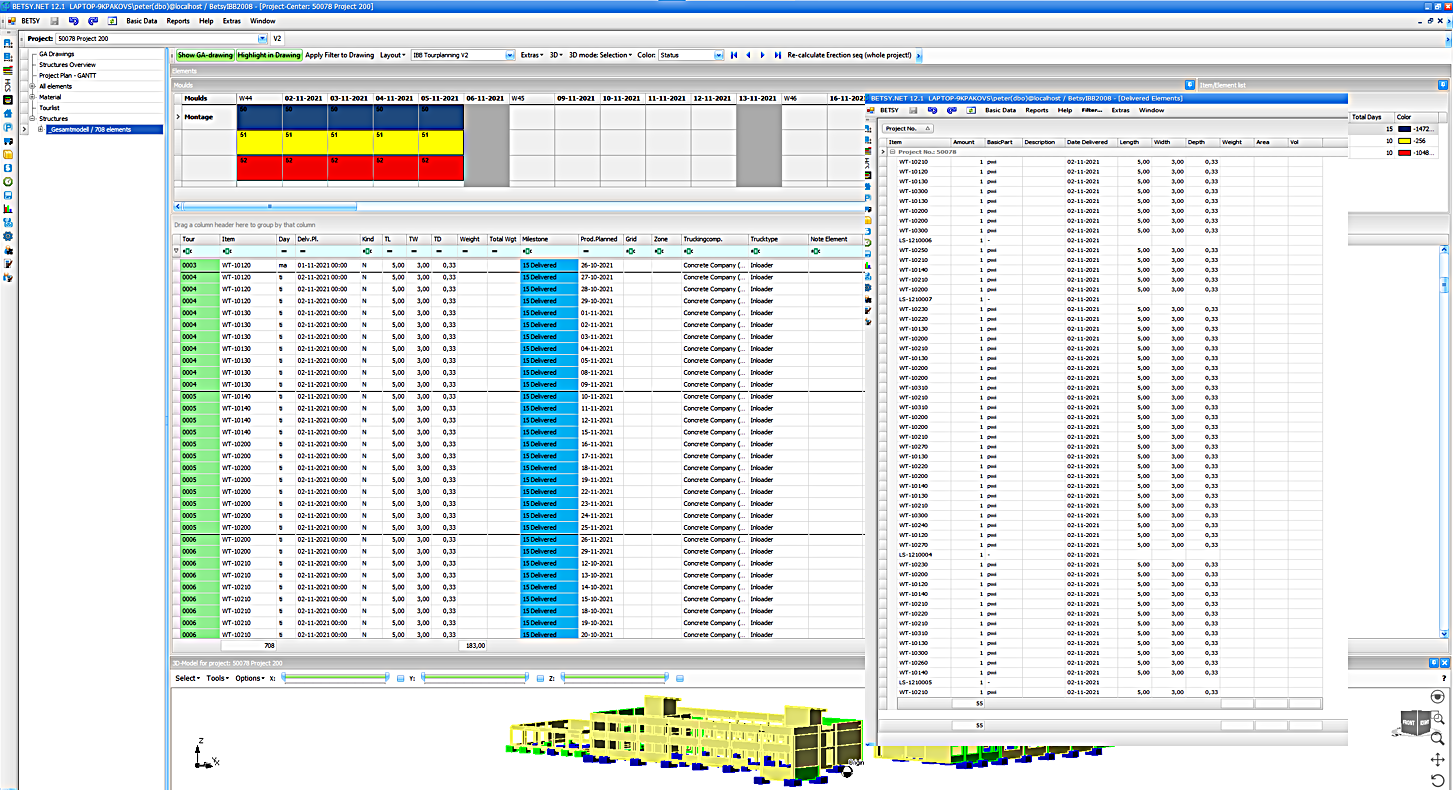The height and width of the screenshot is (790, 1453).
Task: Go to last record navigation arrow
Action: 777,55
